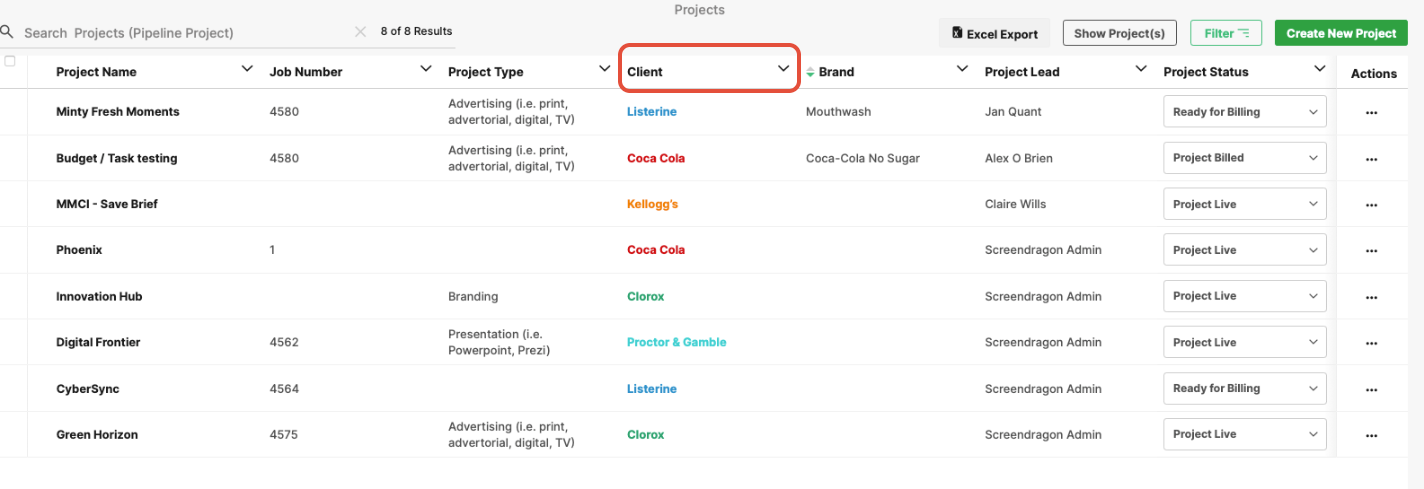Screen dimensions: 1424x489
Task: Open status dropdown for Minty Fresh Moments
Action: [1245, 112]
